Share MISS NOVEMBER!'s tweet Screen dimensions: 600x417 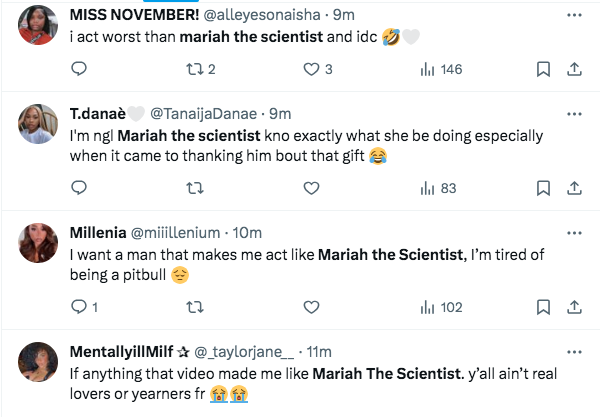click(574, 69)
